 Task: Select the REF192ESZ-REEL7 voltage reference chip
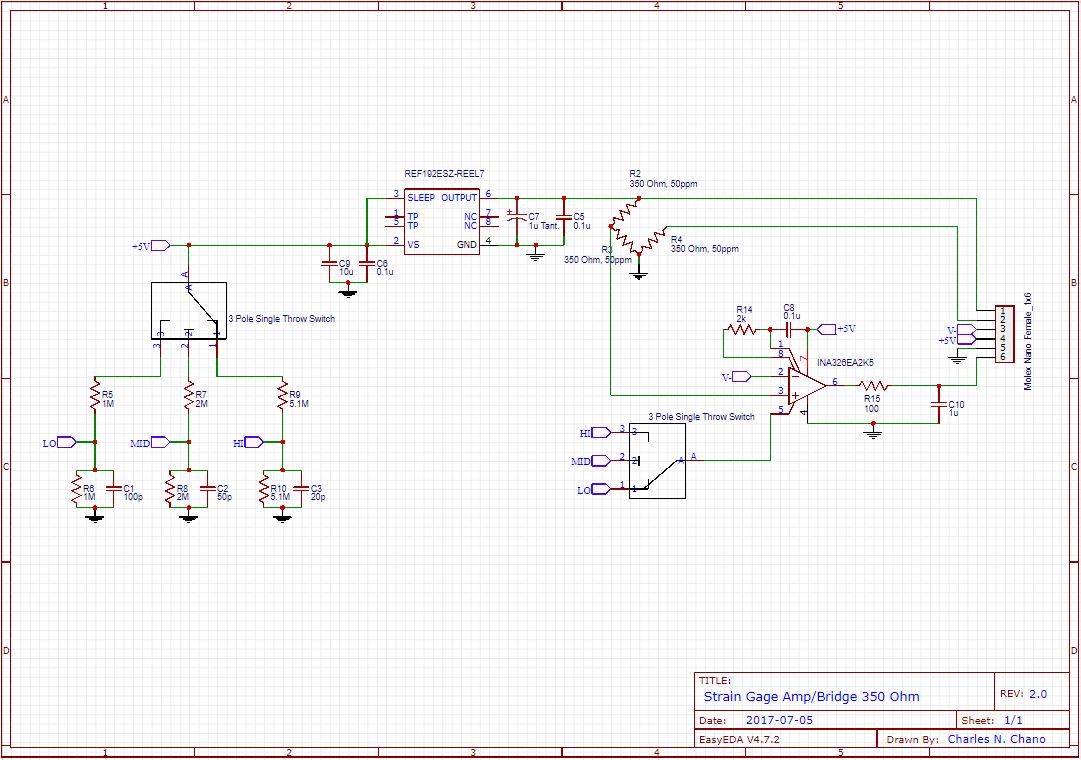[441, 221]
